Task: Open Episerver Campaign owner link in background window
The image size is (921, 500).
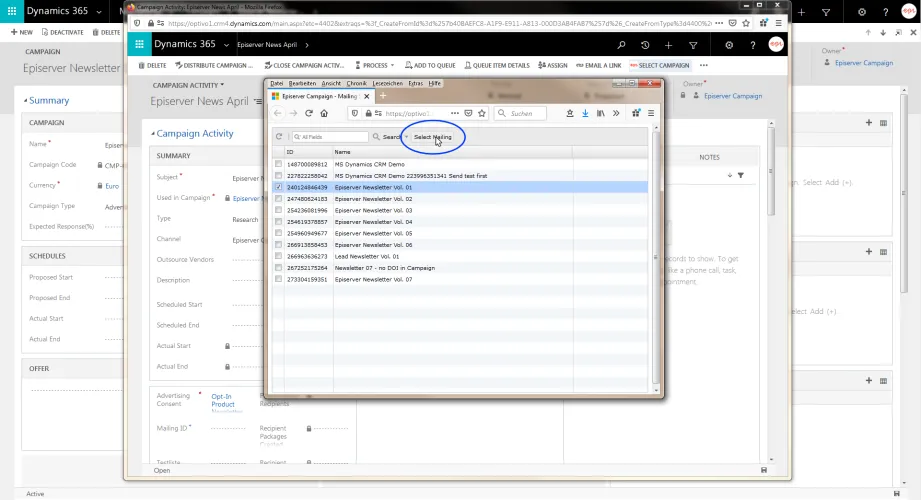Action: pyautogui.click(x=863, y=63)
